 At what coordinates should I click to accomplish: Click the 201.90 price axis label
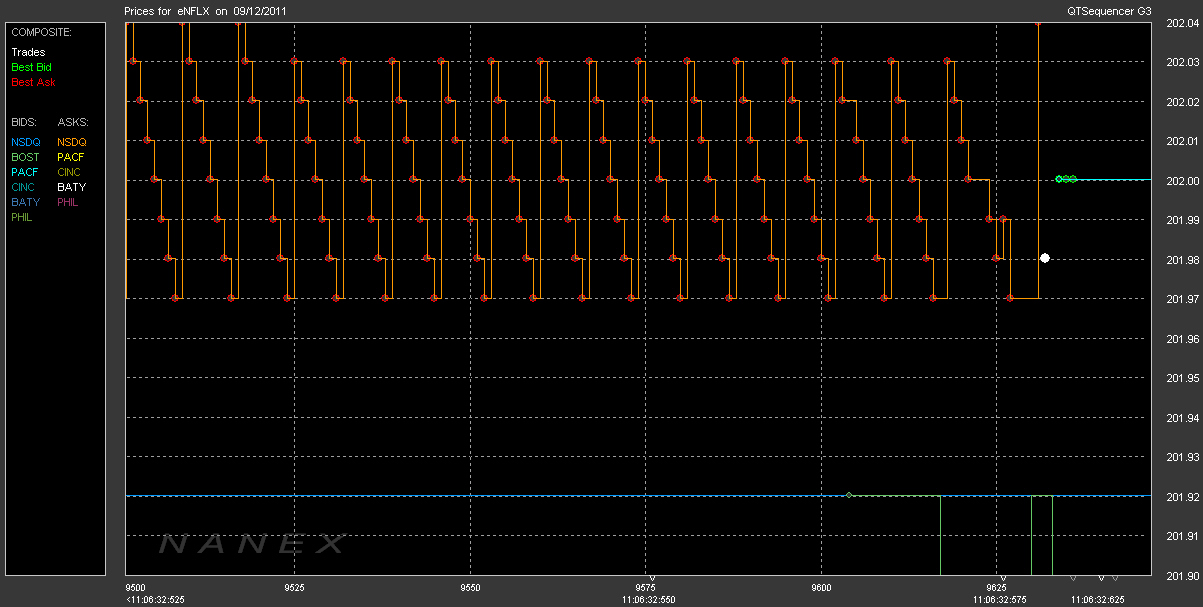[1183, 575]
